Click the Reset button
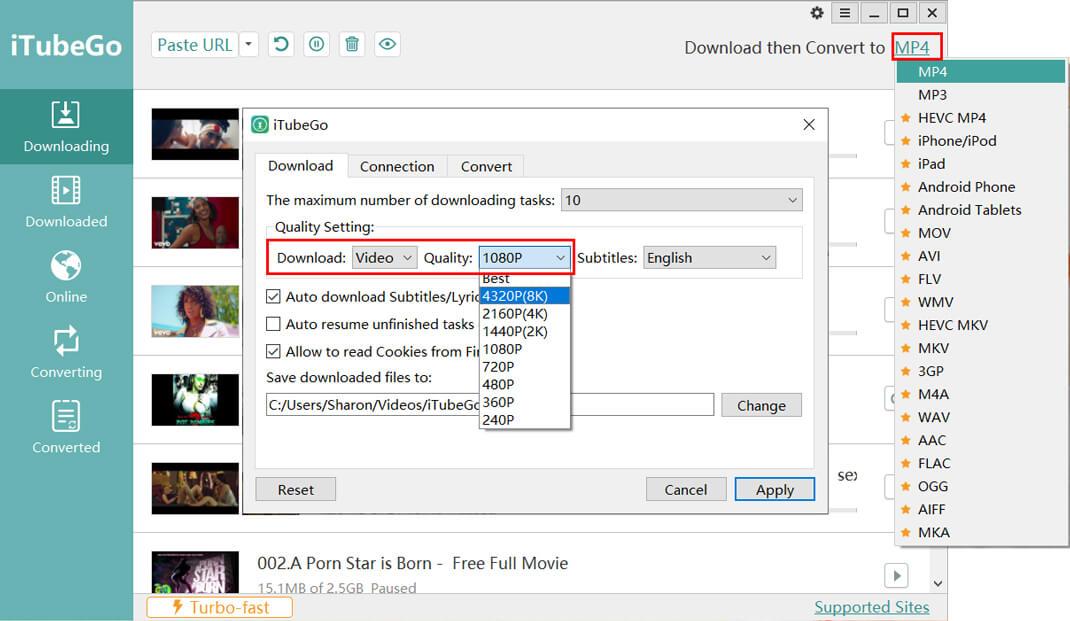The width and height of the screenshot is (1070, 621). [295, 489]
